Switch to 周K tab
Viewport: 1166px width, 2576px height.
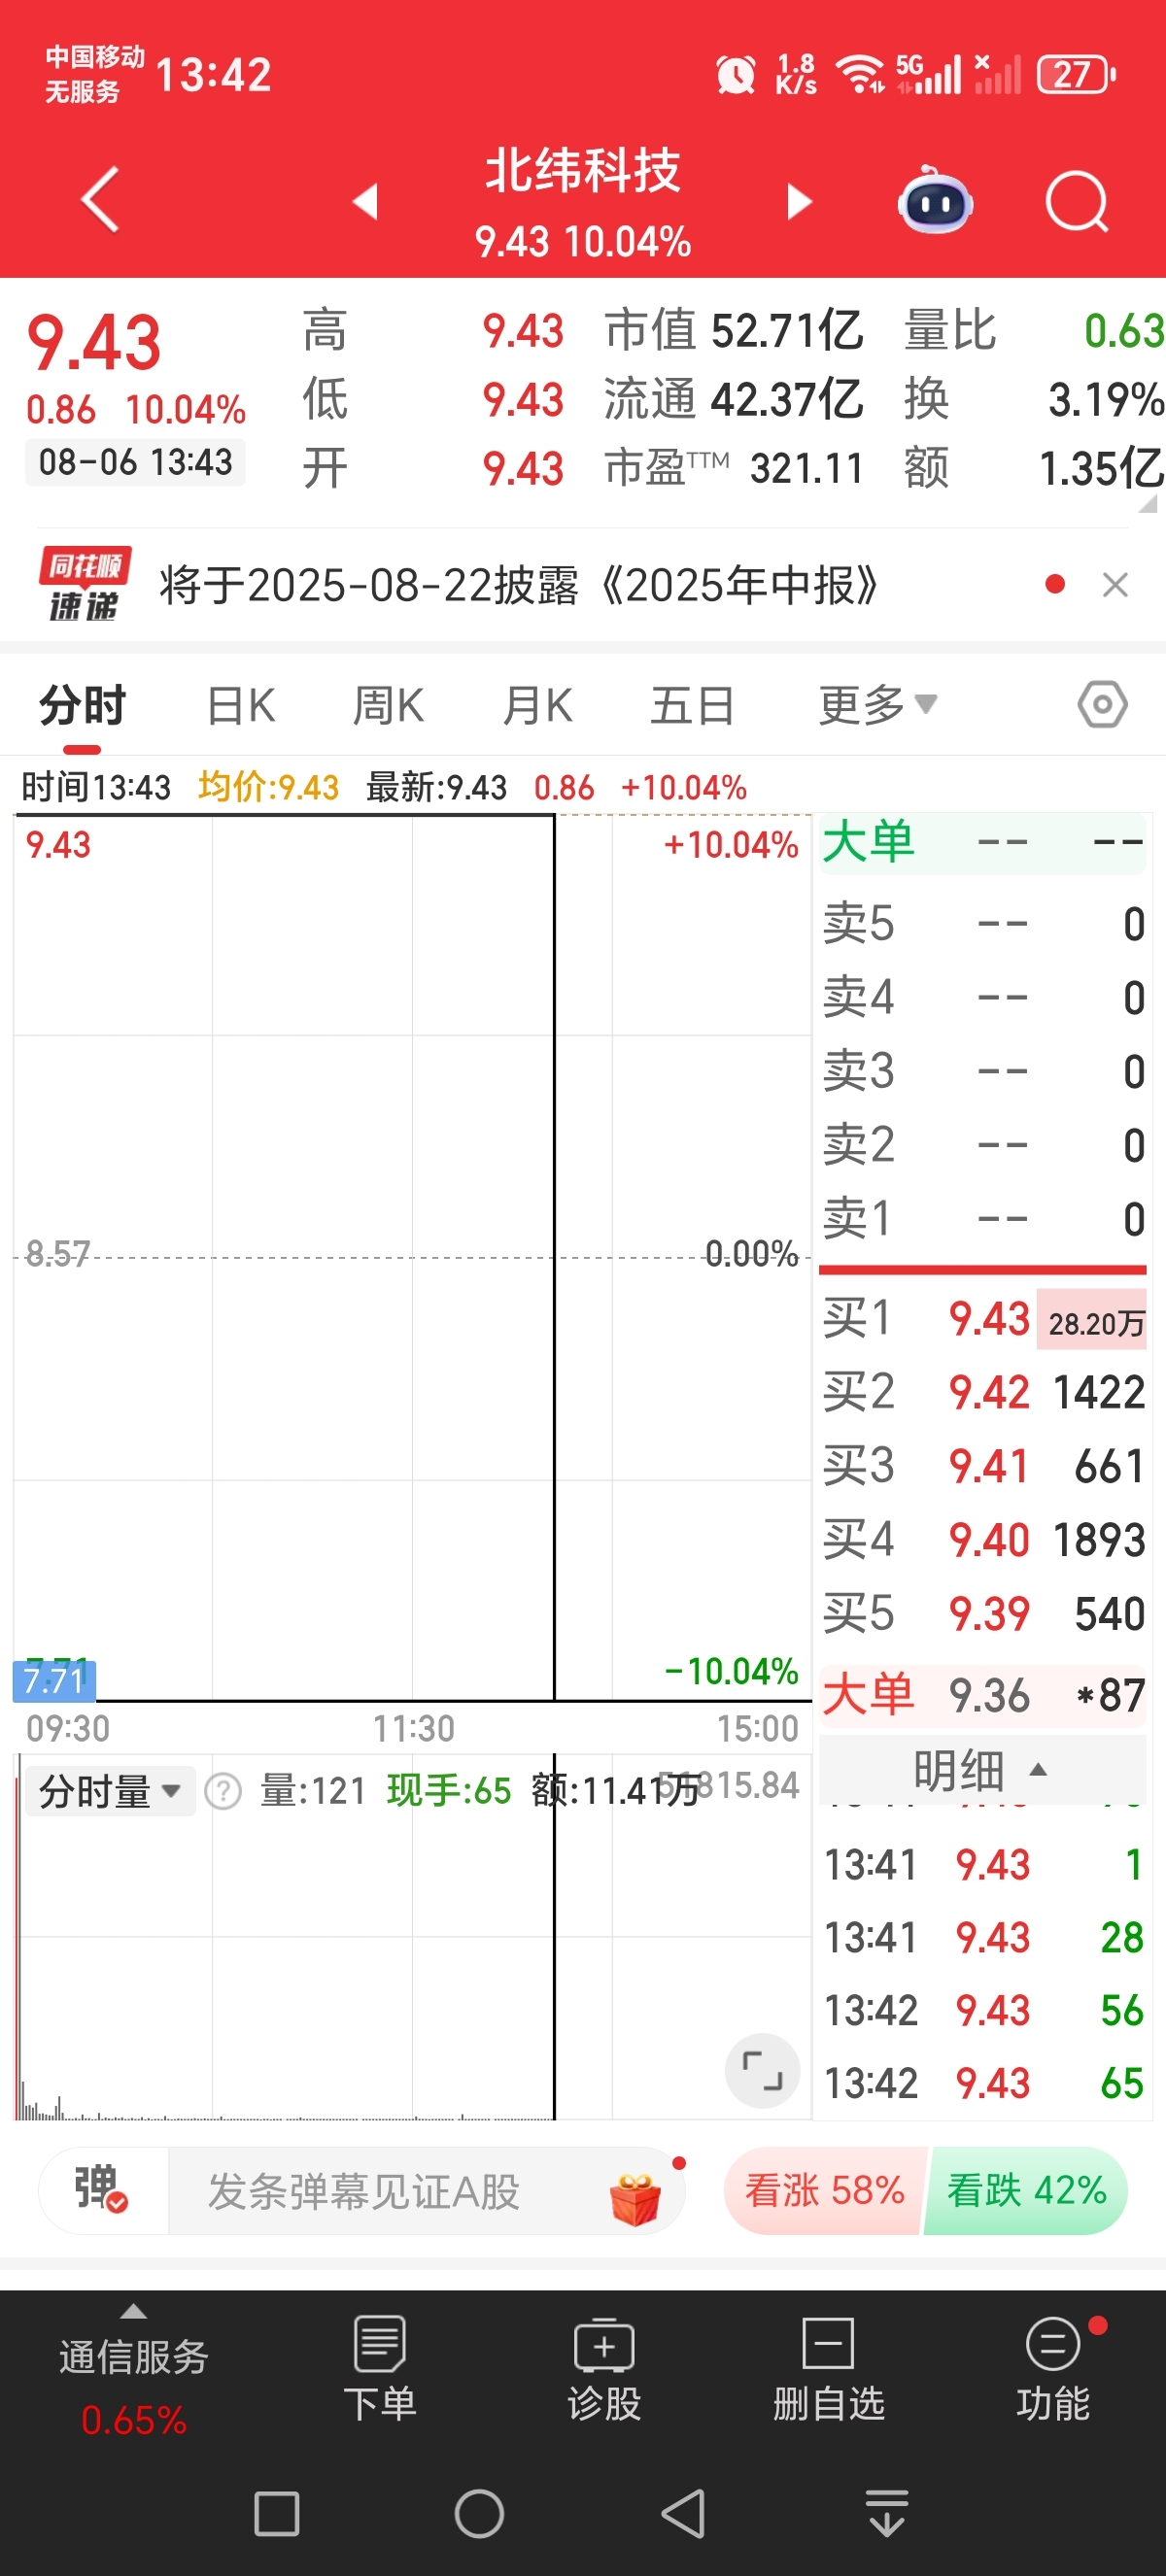tap(388, 705)
